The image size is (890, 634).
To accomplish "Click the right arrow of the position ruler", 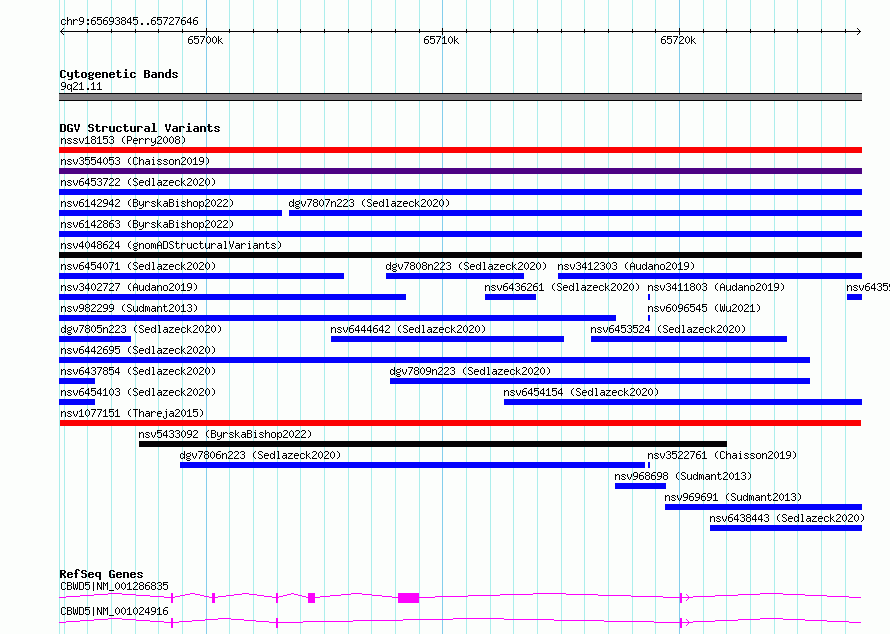I will click(859, 31).
